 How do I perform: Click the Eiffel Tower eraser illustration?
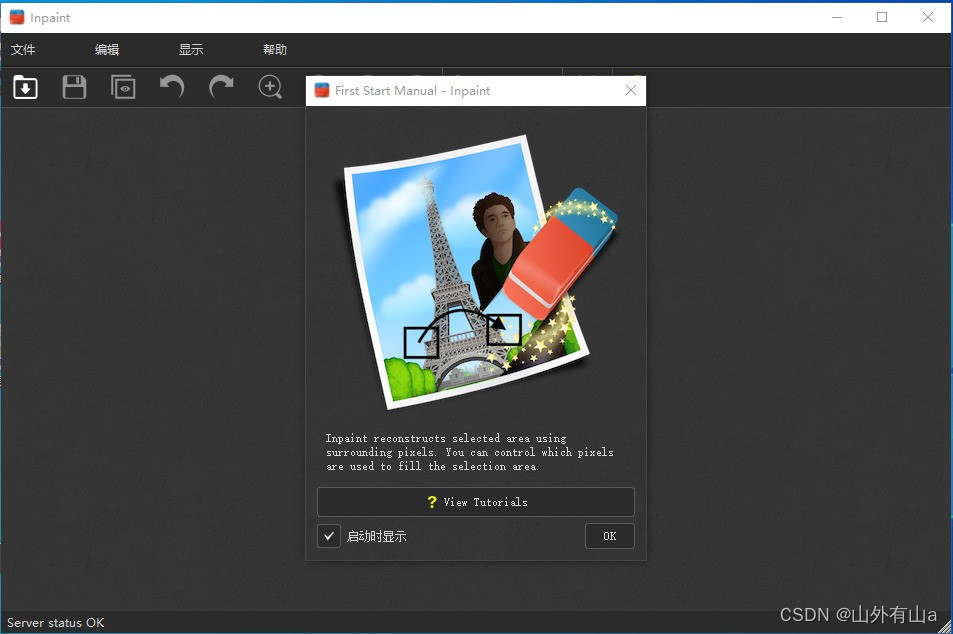[476, 272]
